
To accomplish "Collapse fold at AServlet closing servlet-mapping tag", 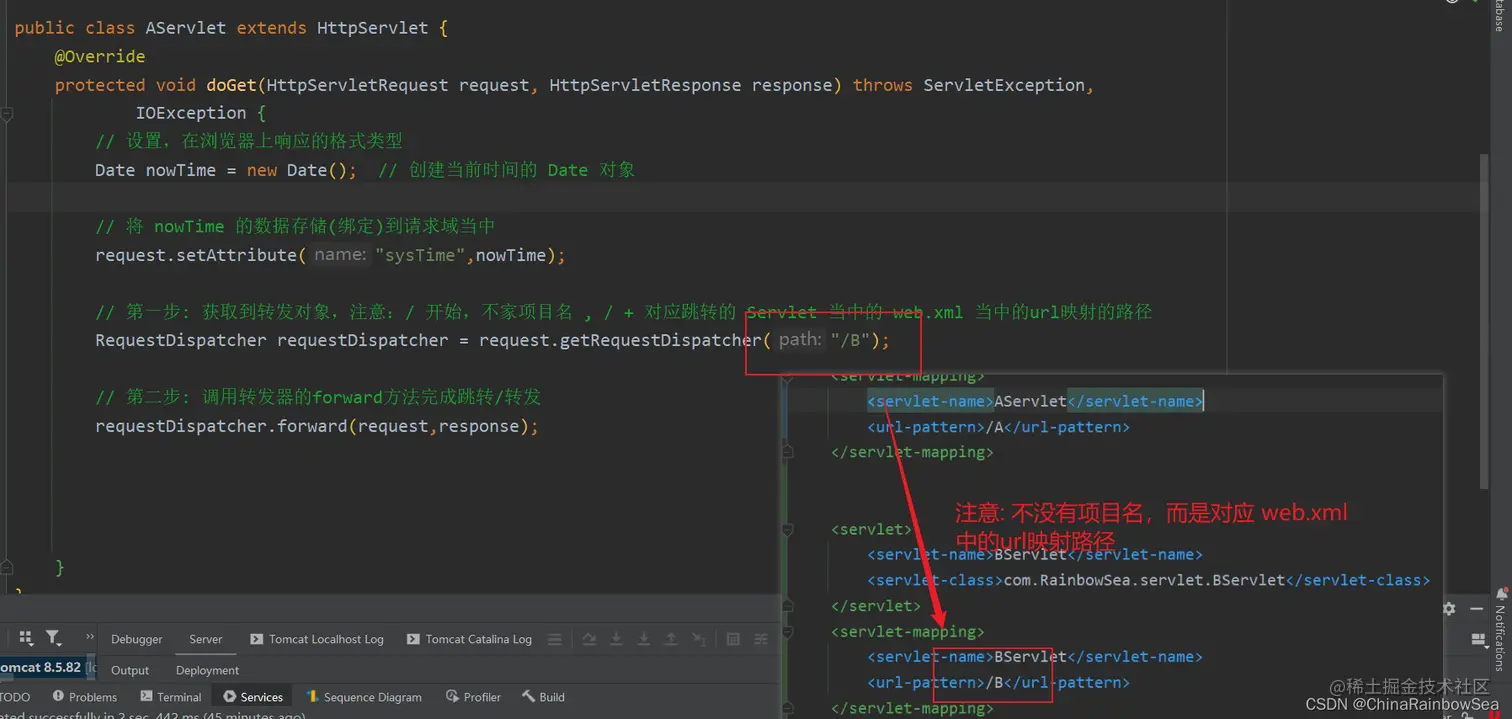I will tap(788, 452).
